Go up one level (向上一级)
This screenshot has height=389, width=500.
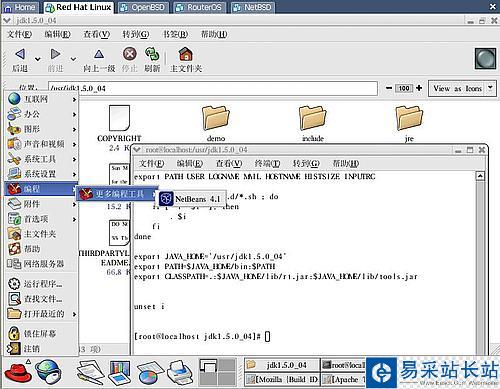99,54
